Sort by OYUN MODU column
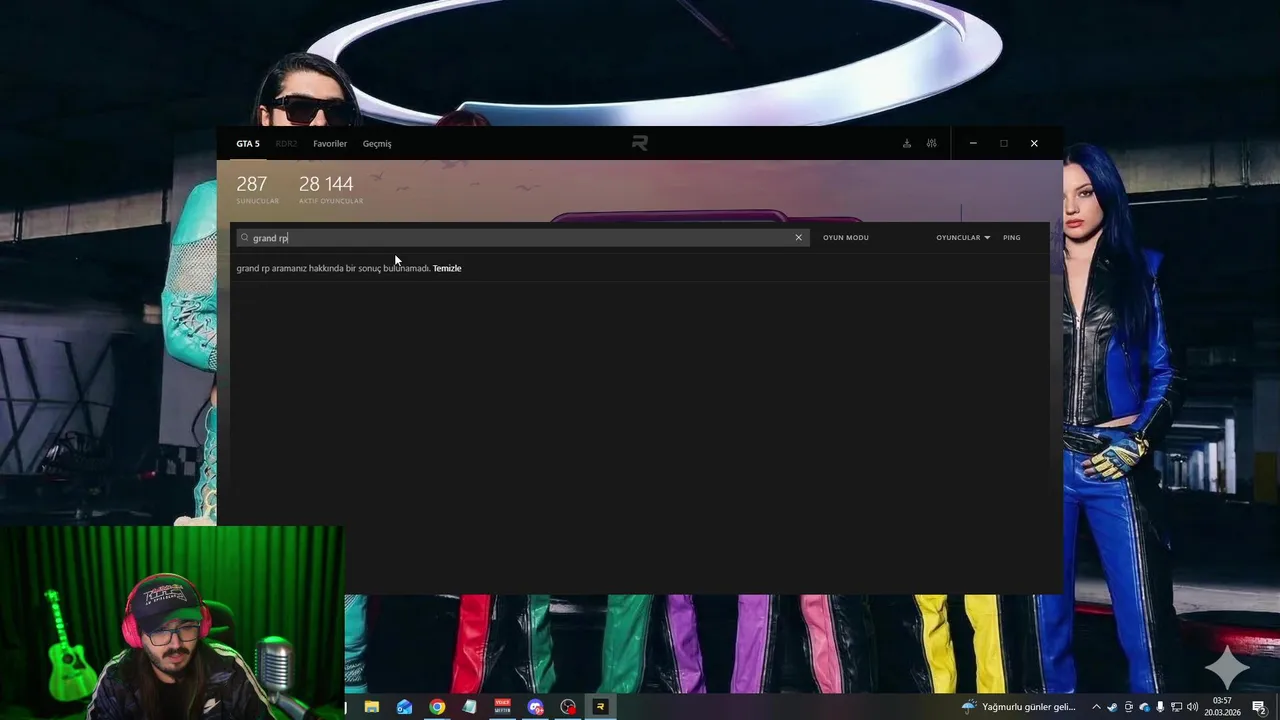The height and width of the screenshot is (720, 1280). (846, 238)
